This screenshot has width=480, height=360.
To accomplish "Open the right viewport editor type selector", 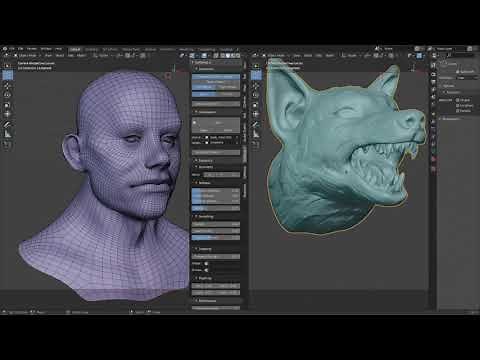I will tap(255, 55).
